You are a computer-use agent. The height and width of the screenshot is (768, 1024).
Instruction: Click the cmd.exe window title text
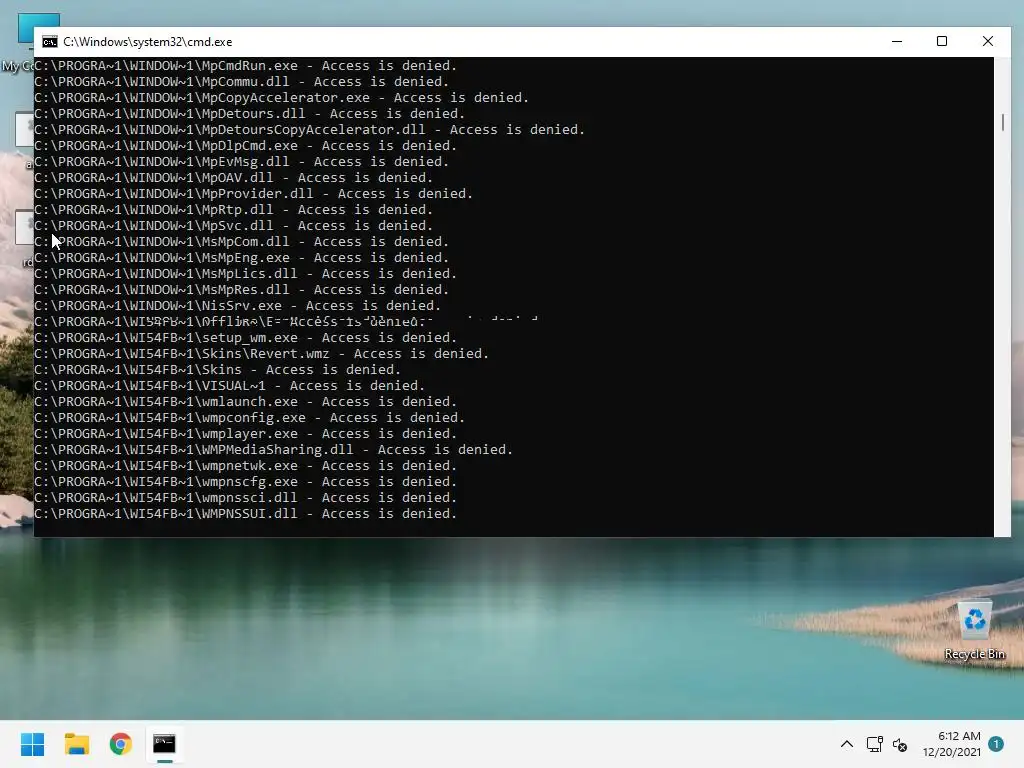point(148,42)
